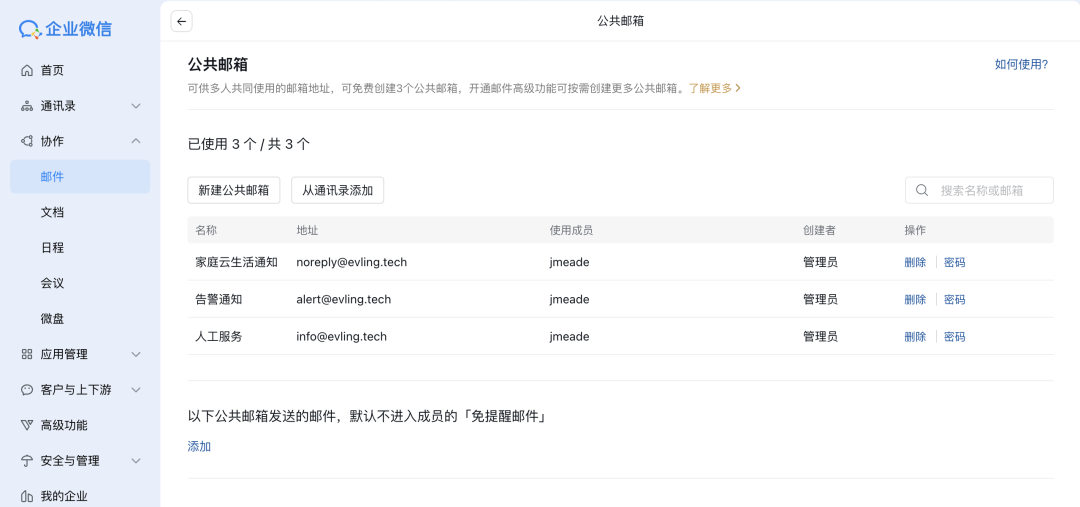1080x507 pixels.
Task: Click the chat icon beside 客户与上下游
Action: (27, 390)
